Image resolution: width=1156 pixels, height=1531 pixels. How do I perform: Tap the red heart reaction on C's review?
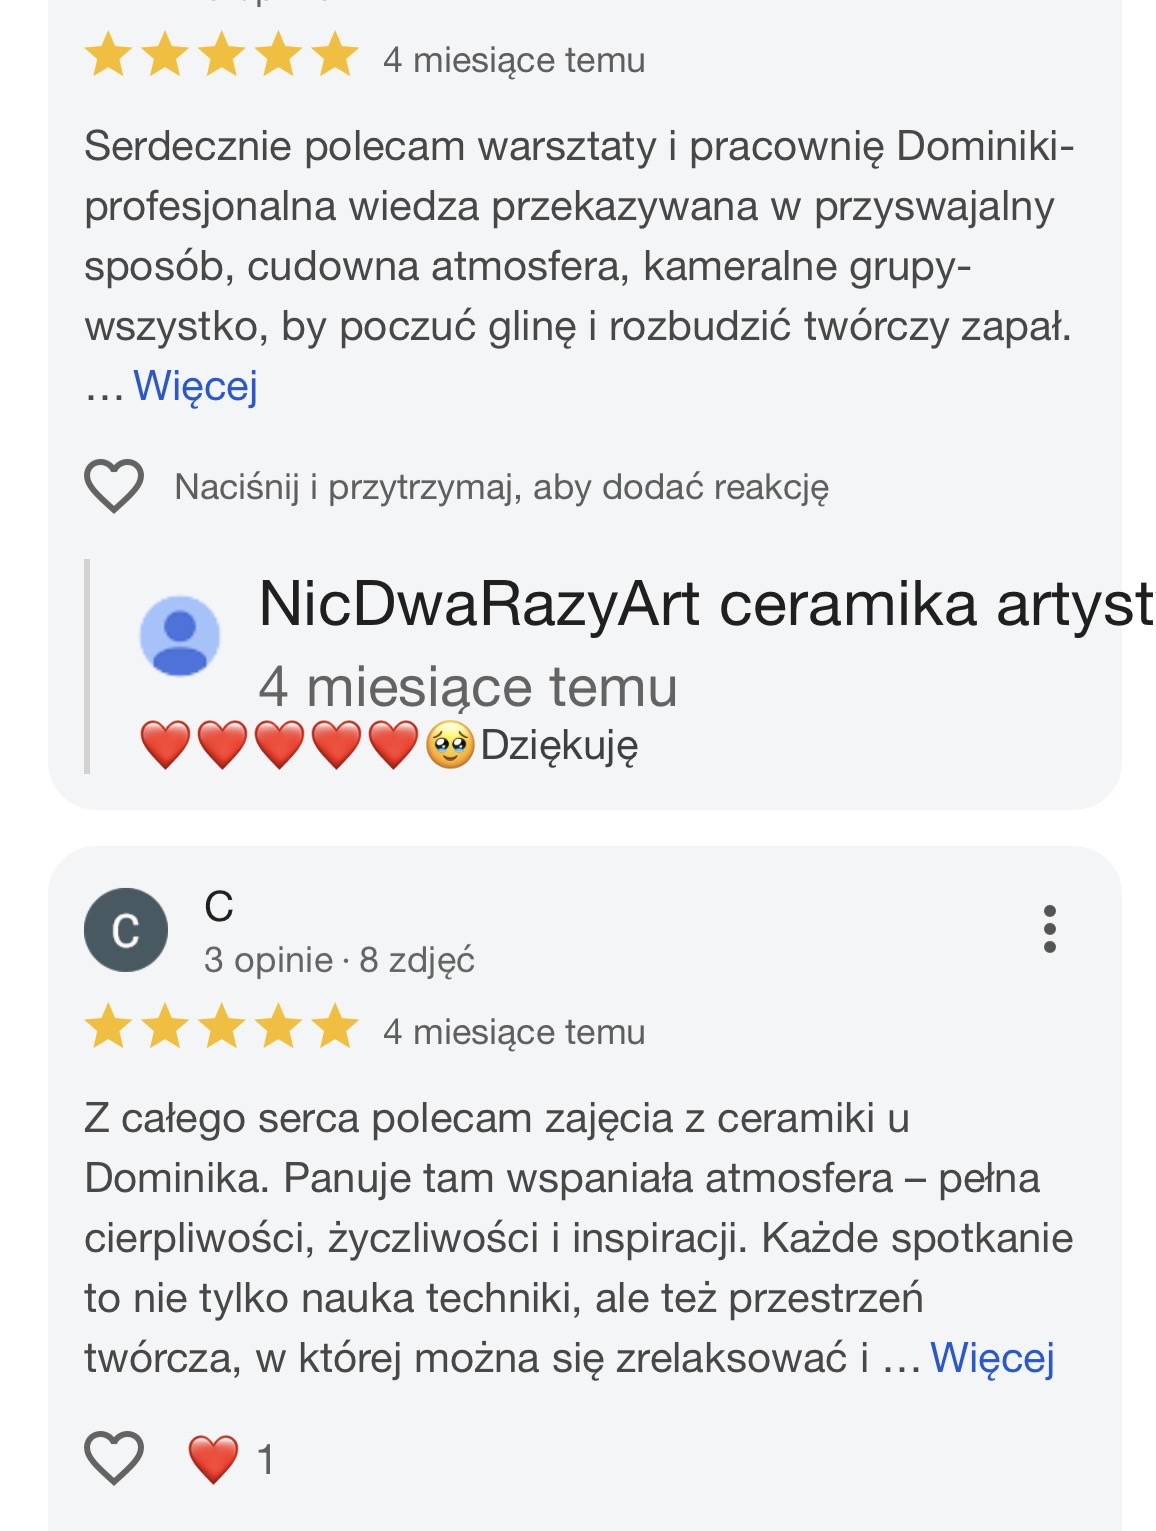[214, 1459]
